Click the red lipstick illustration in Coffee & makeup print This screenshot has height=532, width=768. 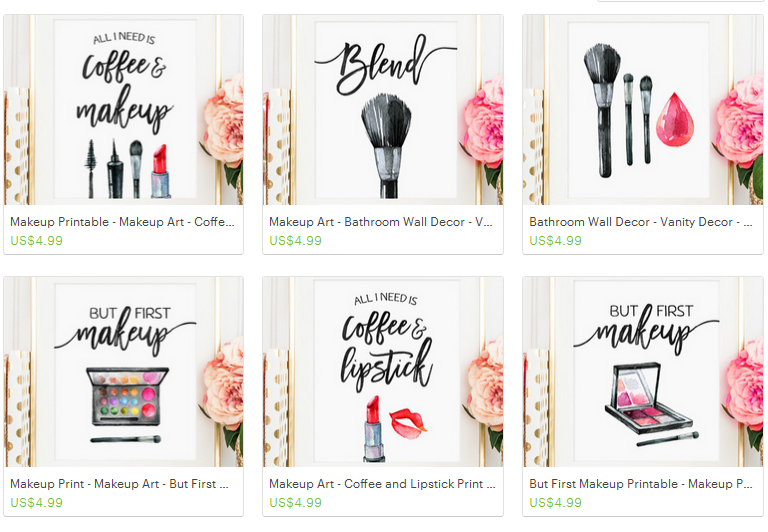160,171
